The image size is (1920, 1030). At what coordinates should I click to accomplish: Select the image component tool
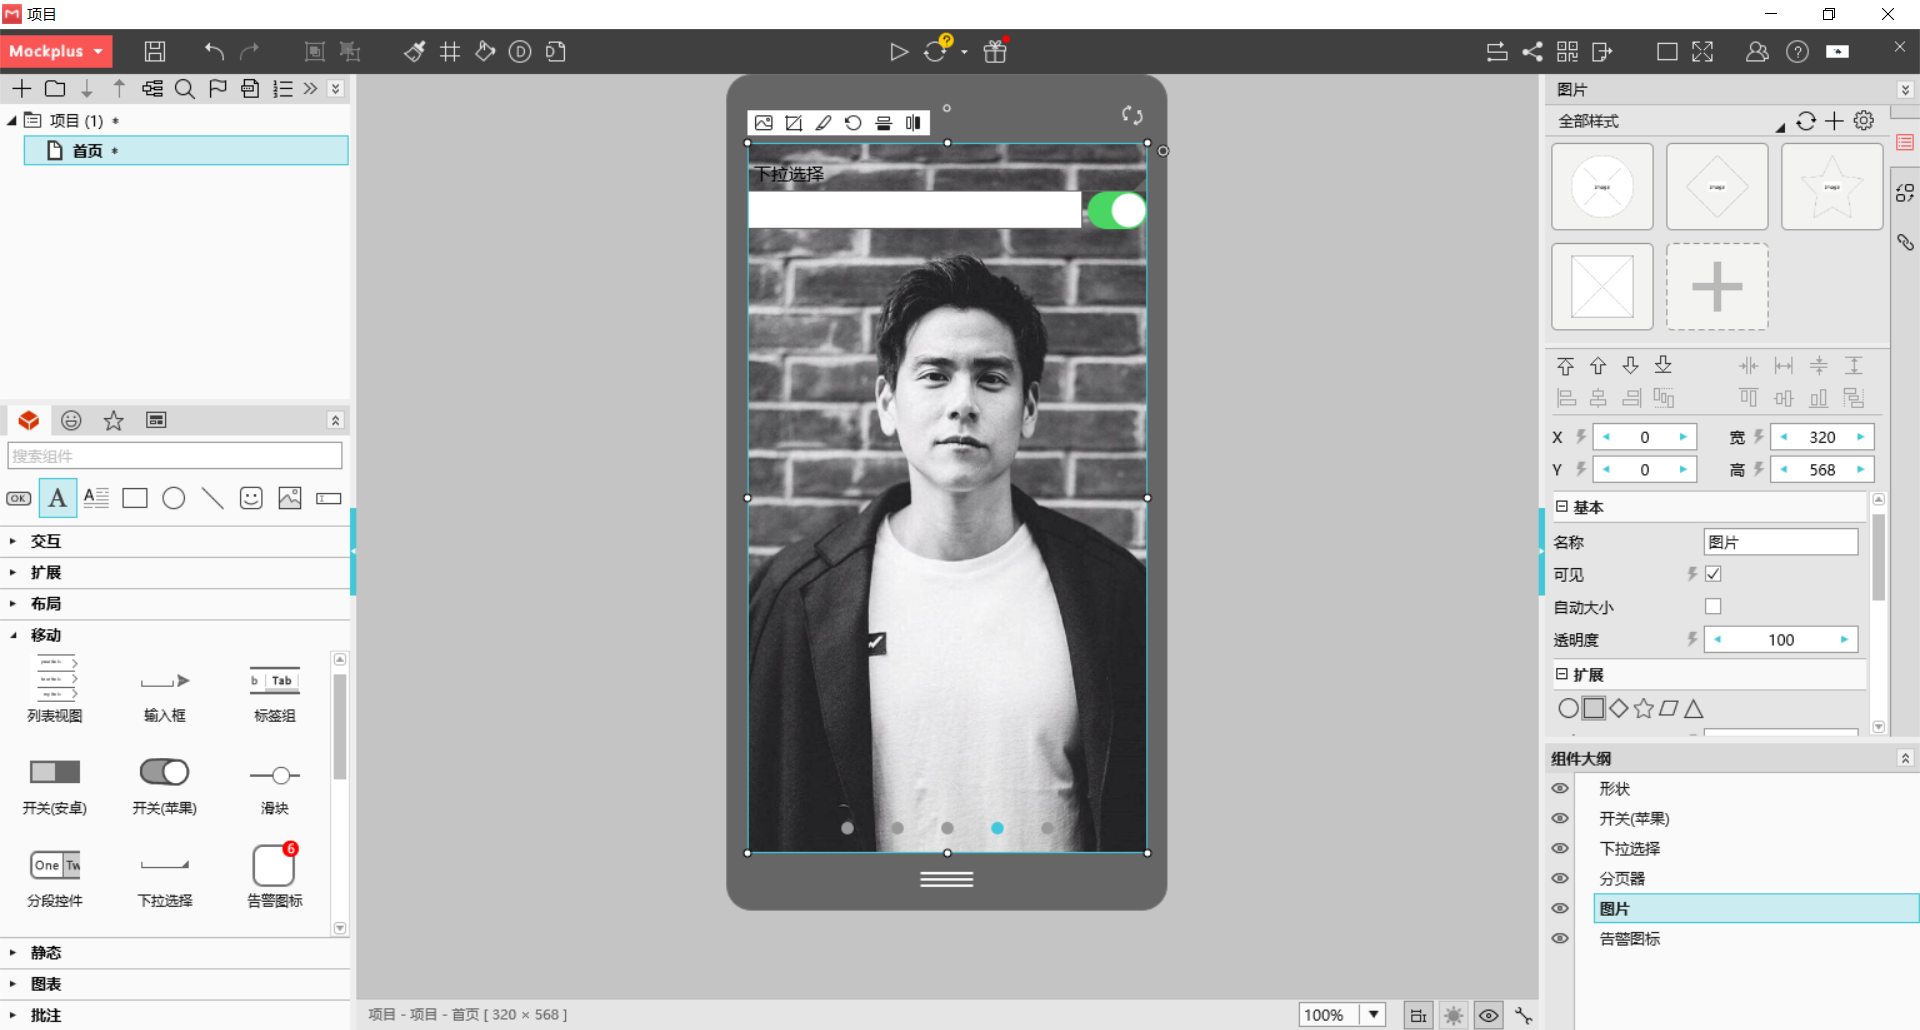pyautogui.click(x=290, y=498)
